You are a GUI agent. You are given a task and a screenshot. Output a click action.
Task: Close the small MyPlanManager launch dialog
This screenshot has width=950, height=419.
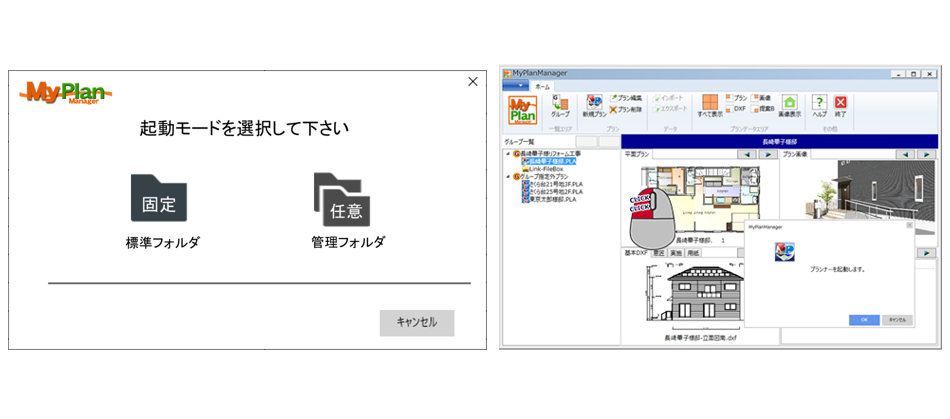click(x=909, y=225)
